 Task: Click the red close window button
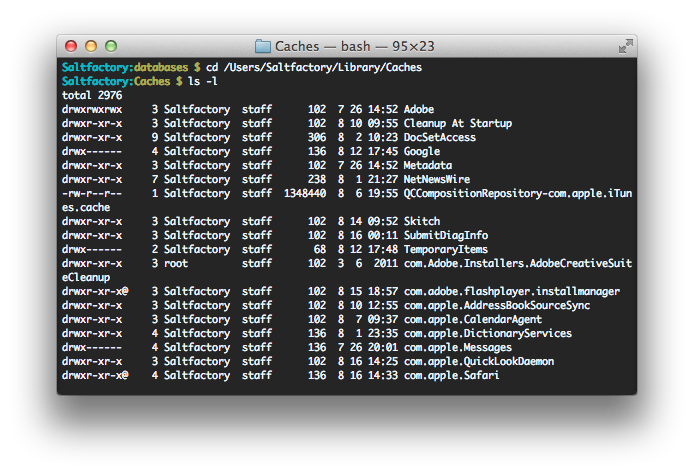pyautogui.click(x=71, y=46)
